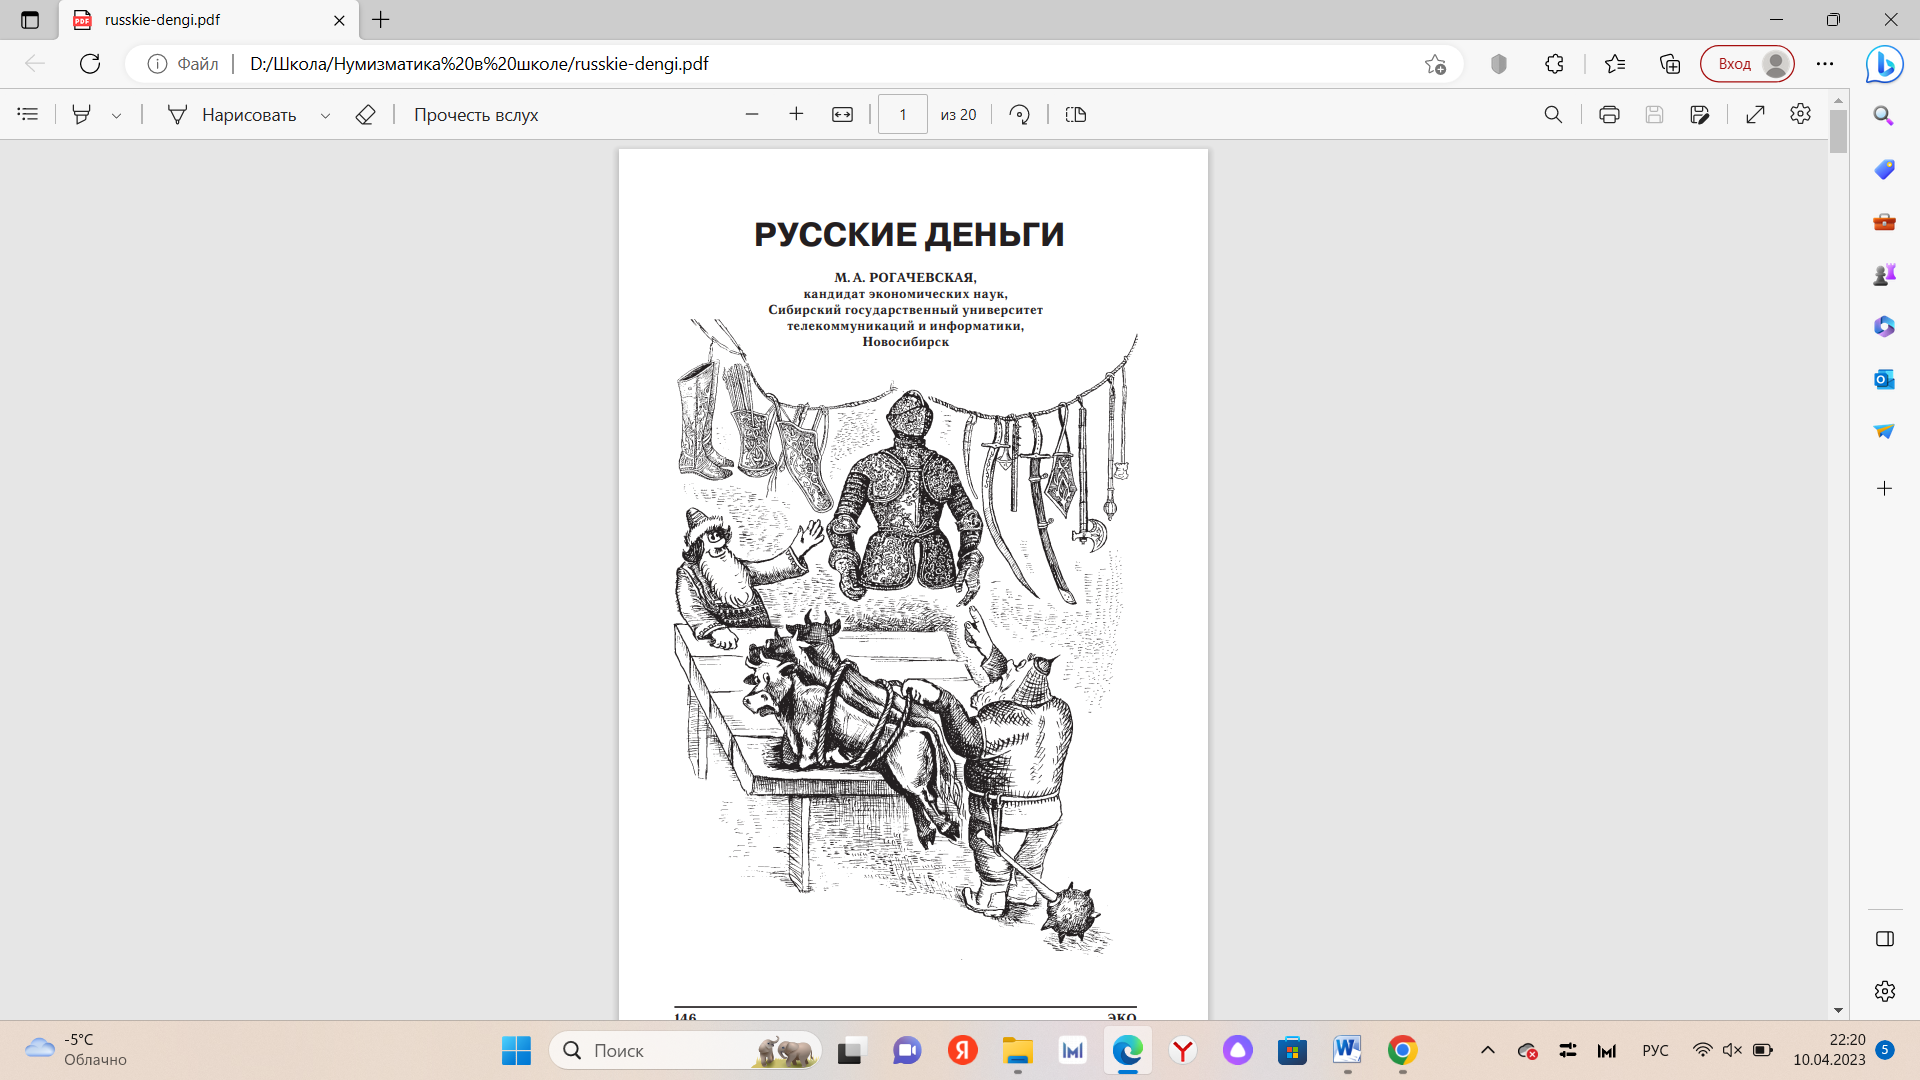Click the save PDF icon

click(1654, 114)
